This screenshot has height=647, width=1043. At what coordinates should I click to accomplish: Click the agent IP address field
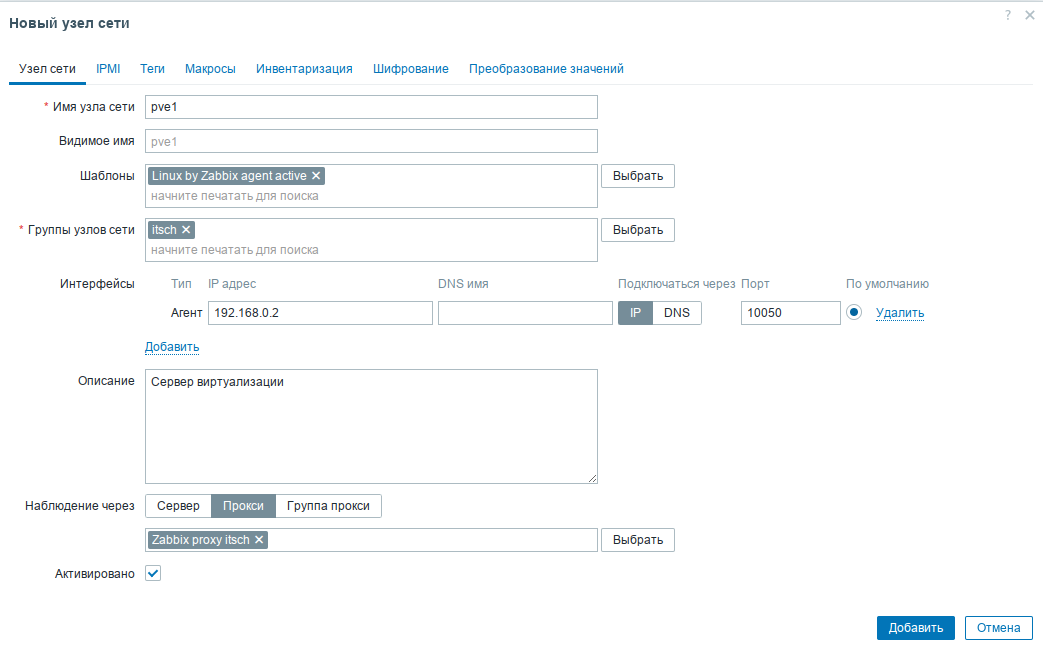(x=320, y=312)
